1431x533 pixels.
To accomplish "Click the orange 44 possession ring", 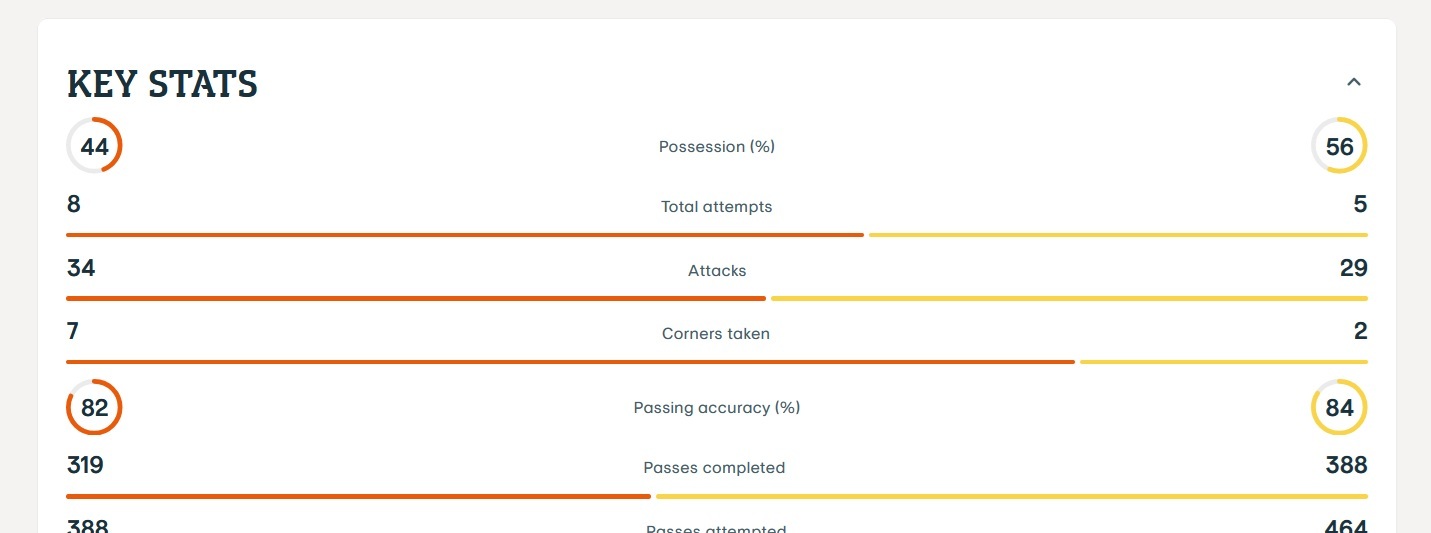I will [x=94, y=146].
